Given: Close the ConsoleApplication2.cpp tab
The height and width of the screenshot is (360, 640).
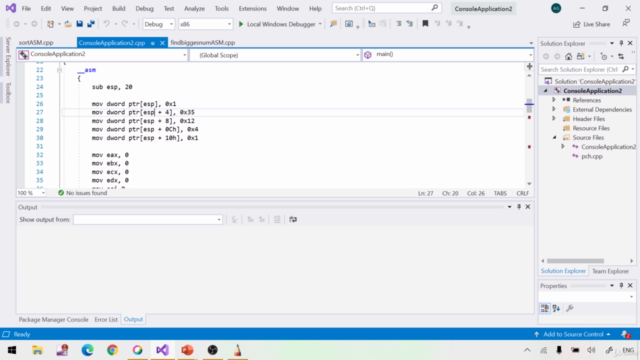Looking at the screenshot, I should 162,43.
